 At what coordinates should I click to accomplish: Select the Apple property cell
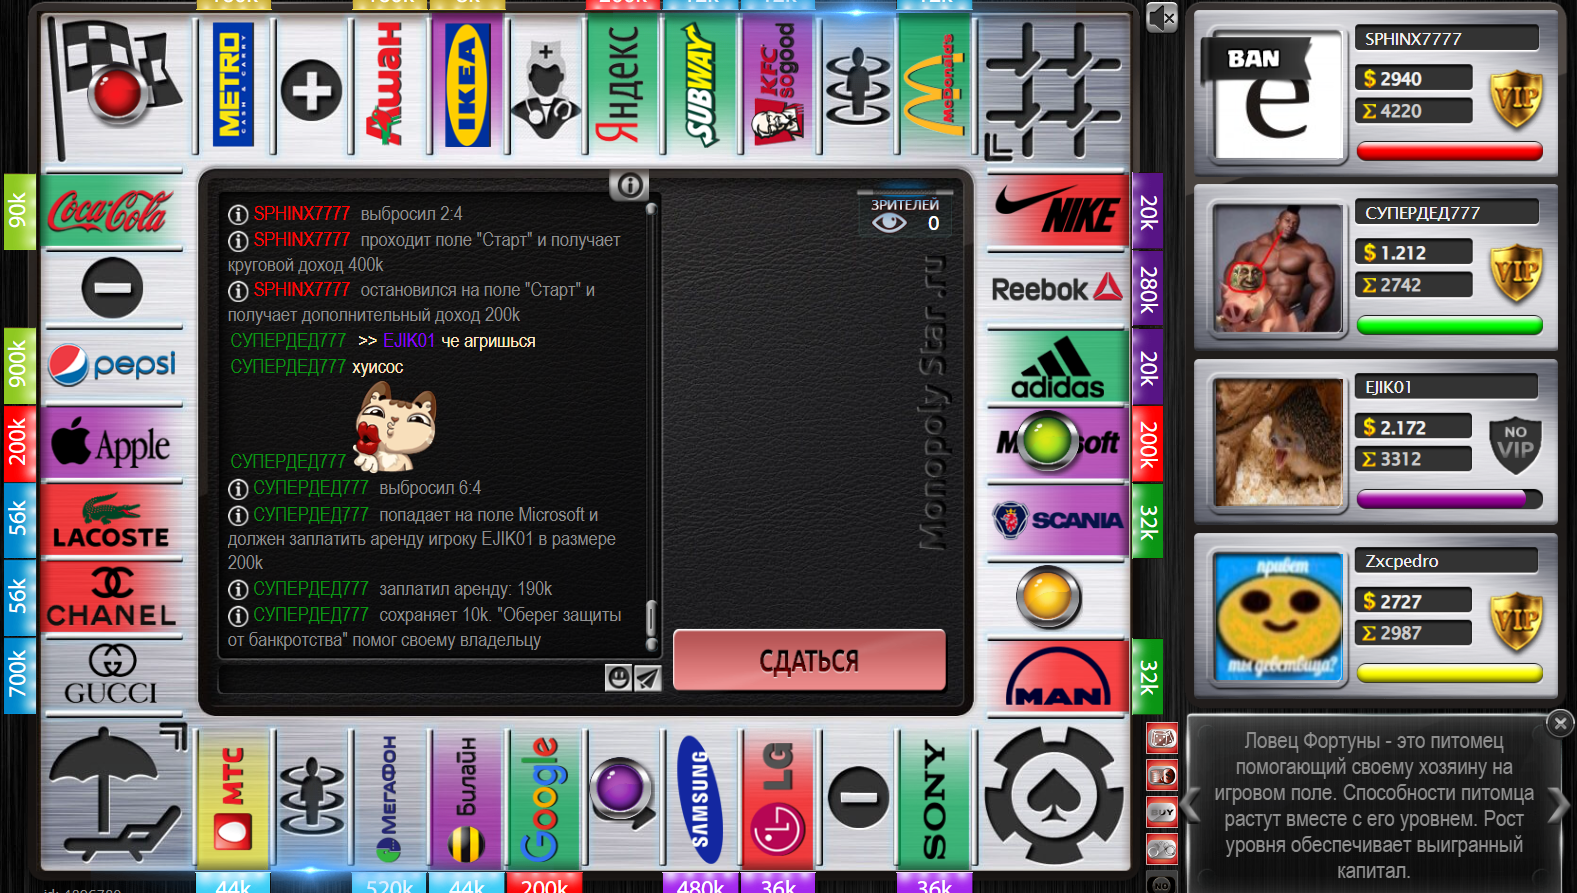(x=113, y=444)
